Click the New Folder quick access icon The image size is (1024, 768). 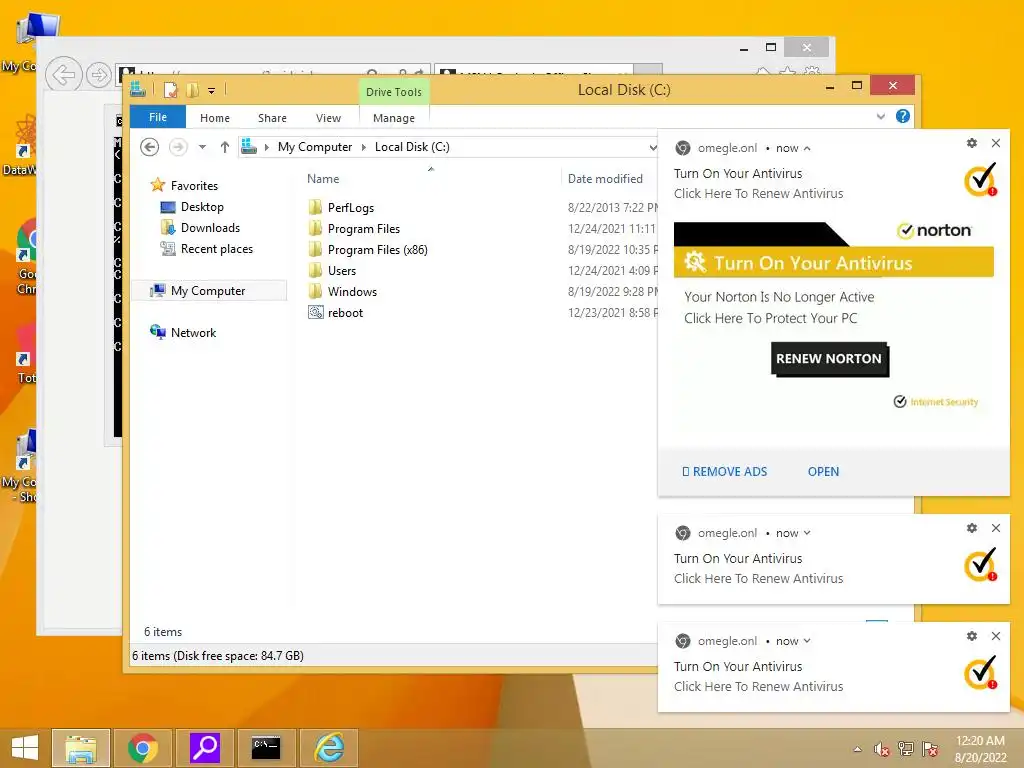click(192, 90)
